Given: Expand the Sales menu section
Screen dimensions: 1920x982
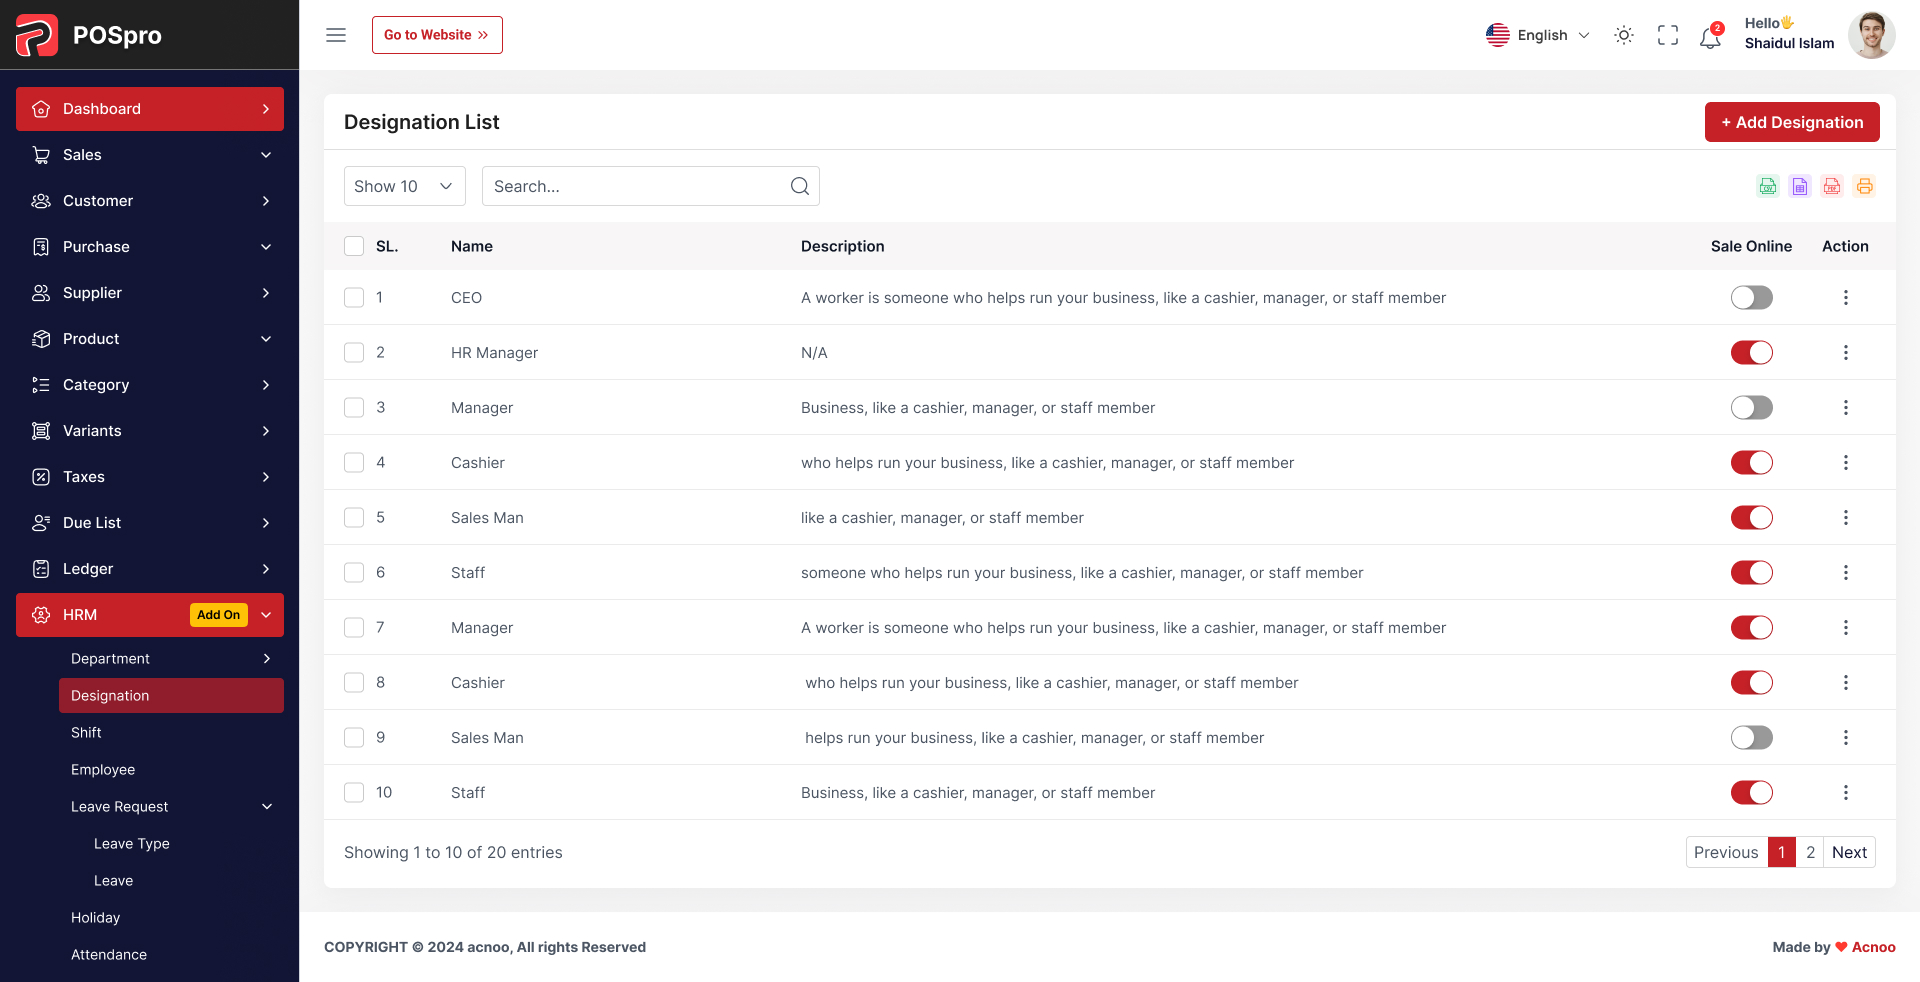Looking at the screenshot, I should [149, 155].
